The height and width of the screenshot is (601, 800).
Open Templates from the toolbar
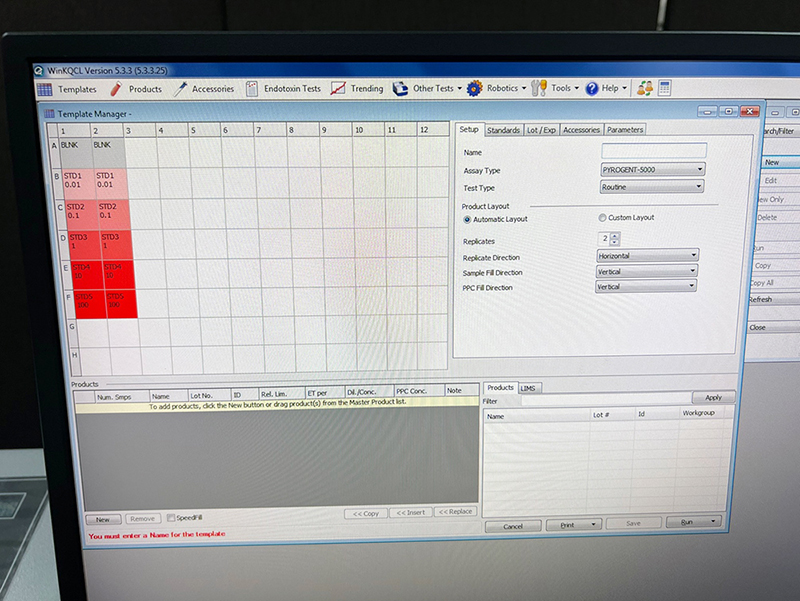pos(67,89)
